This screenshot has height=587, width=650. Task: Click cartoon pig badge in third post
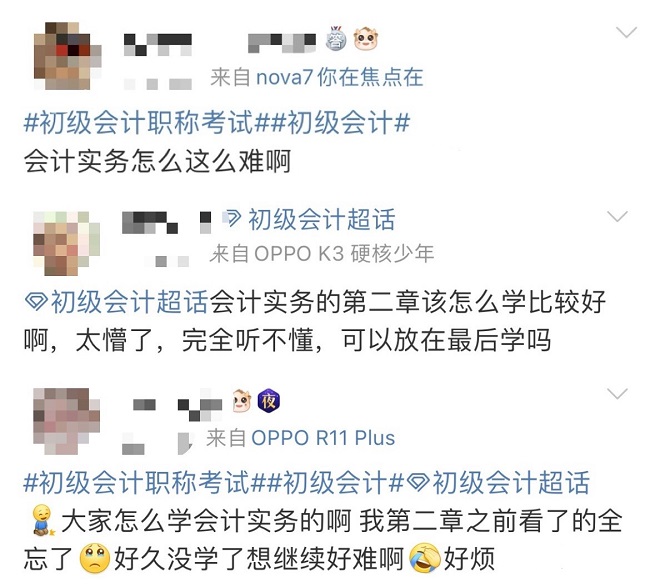pos(242,401)
